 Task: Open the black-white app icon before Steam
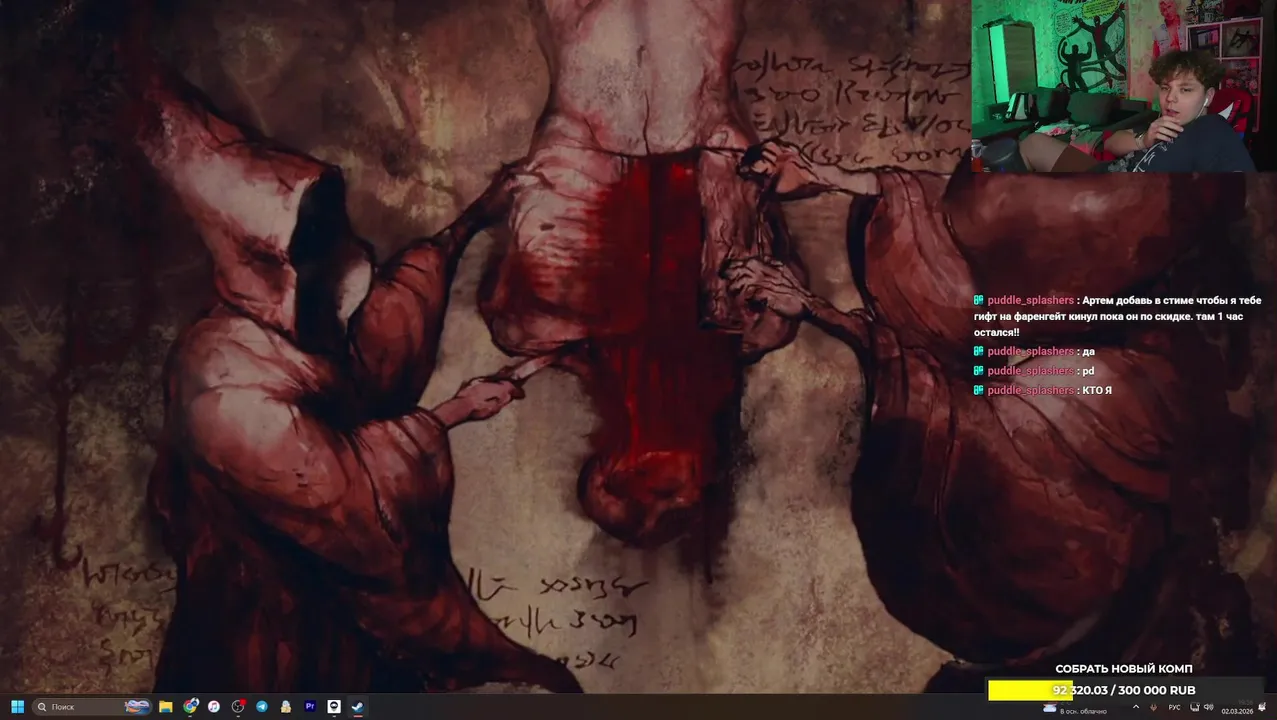coord(334,707)
